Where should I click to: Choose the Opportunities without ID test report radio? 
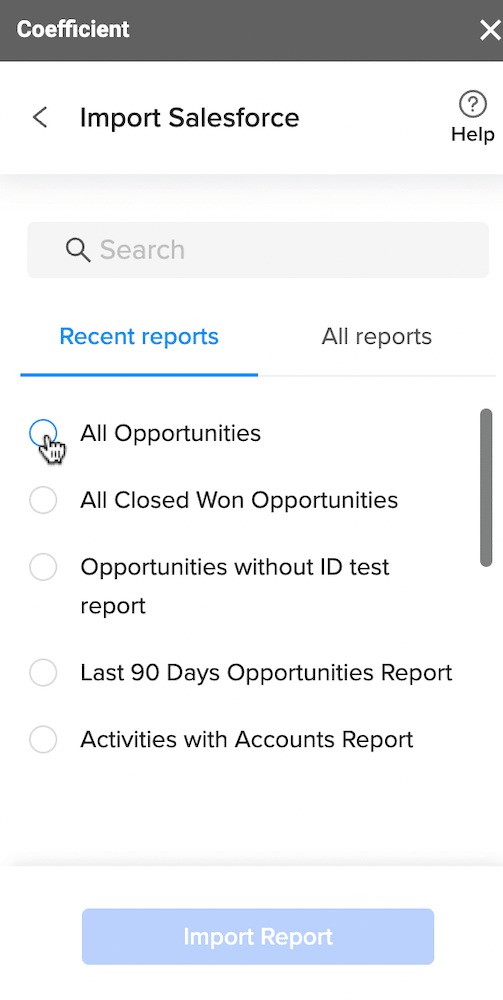tap(43, 567)
